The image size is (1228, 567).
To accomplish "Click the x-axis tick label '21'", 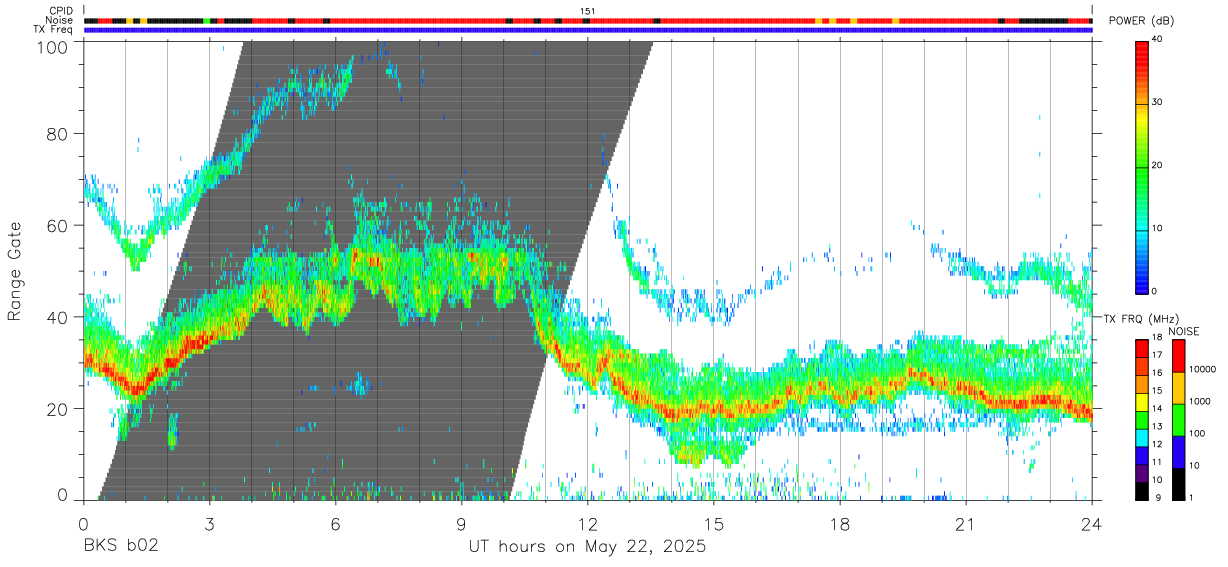I will 965,524.
